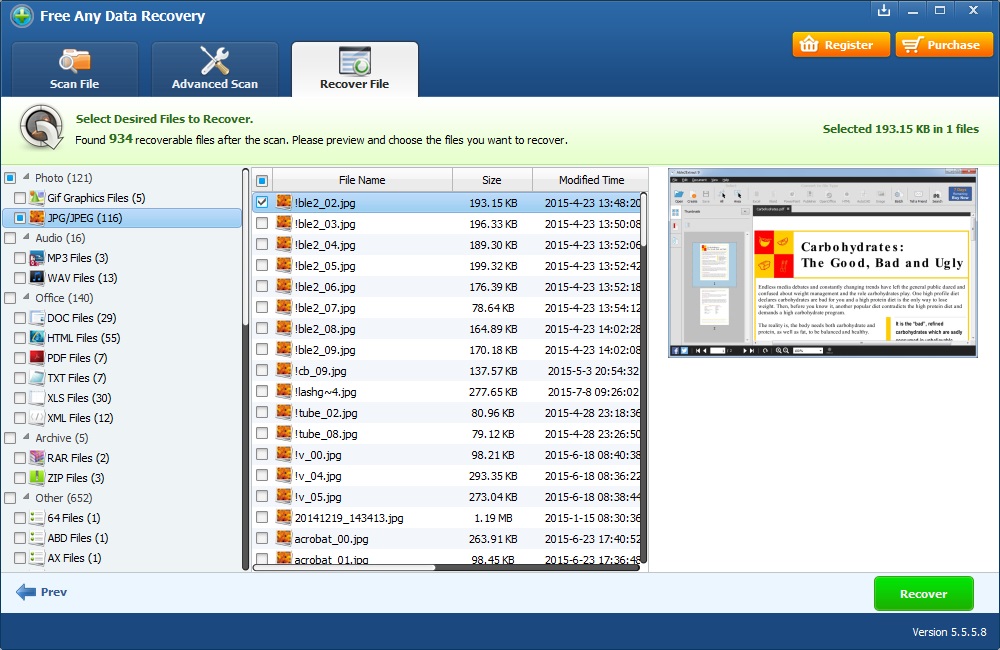Image resolution: width=1000 pixels, height=650 pixels.
Task: Click the GIF Graphics file-type icon
Action: (35, 198)
